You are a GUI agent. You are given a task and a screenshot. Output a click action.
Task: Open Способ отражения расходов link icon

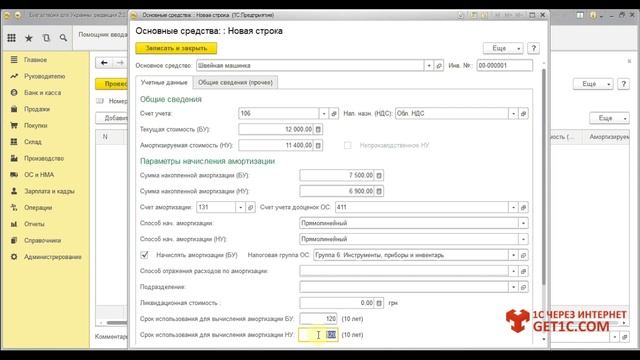click(523, 271)
